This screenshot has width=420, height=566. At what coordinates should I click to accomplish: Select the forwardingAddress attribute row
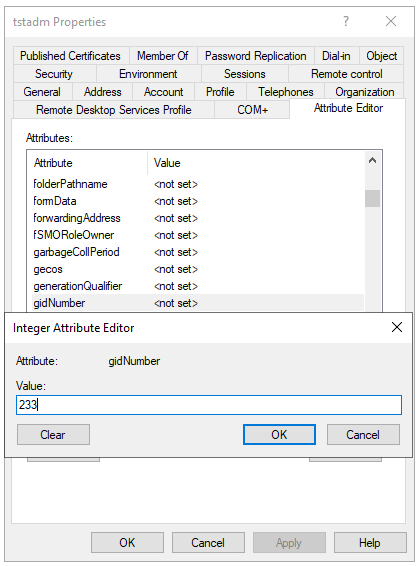click(198, 218)
